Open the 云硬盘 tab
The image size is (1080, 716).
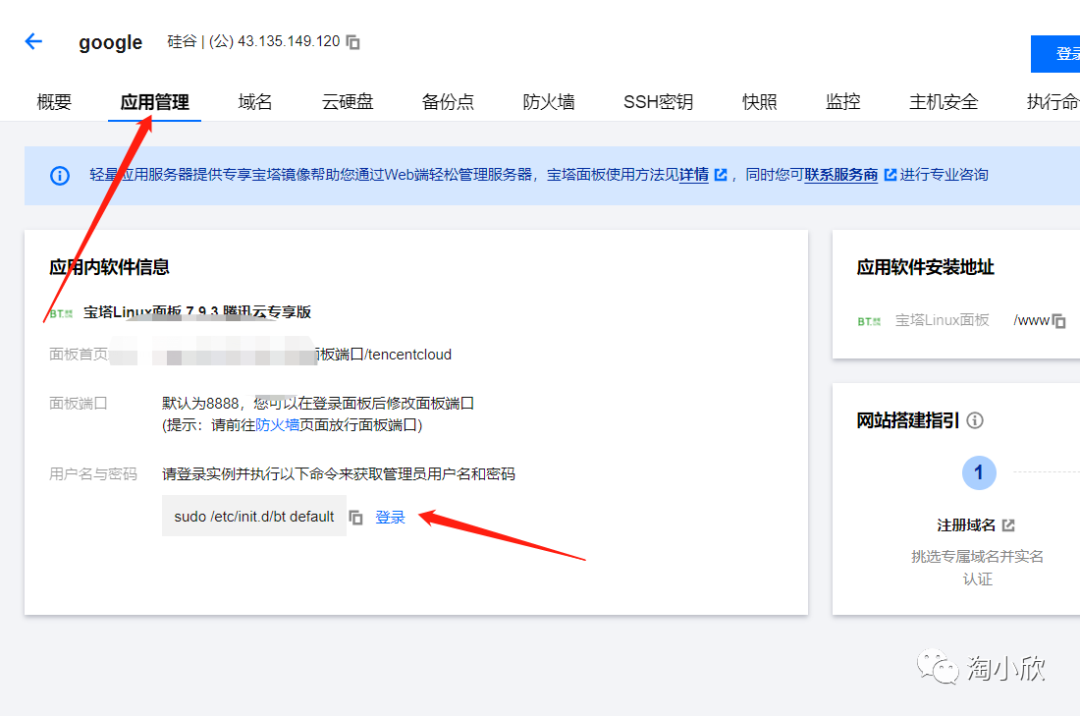click(347, 102)
